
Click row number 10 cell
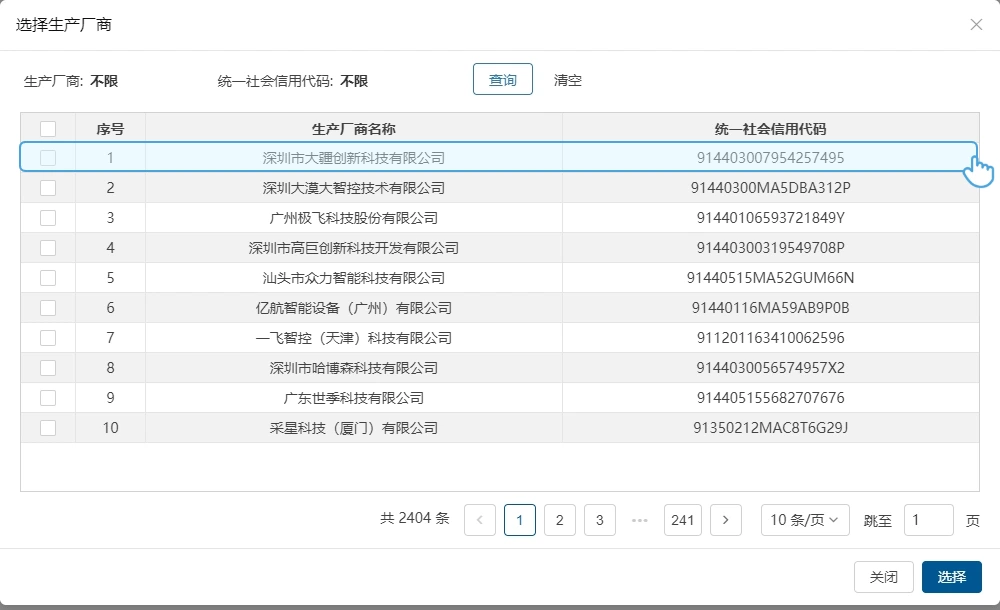point(110,428)
